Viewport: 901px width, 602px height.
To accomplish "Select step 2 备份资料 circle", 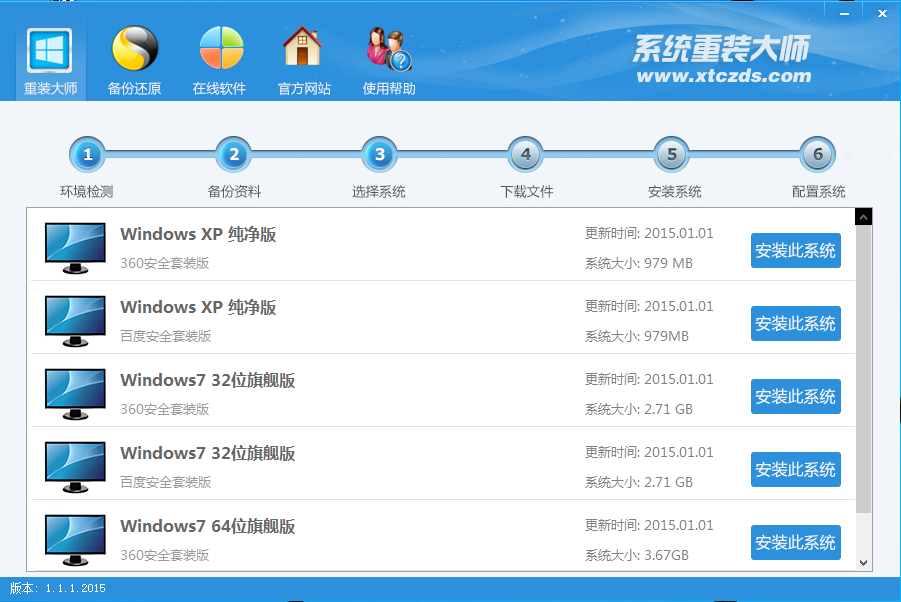I will click(233, 155).
